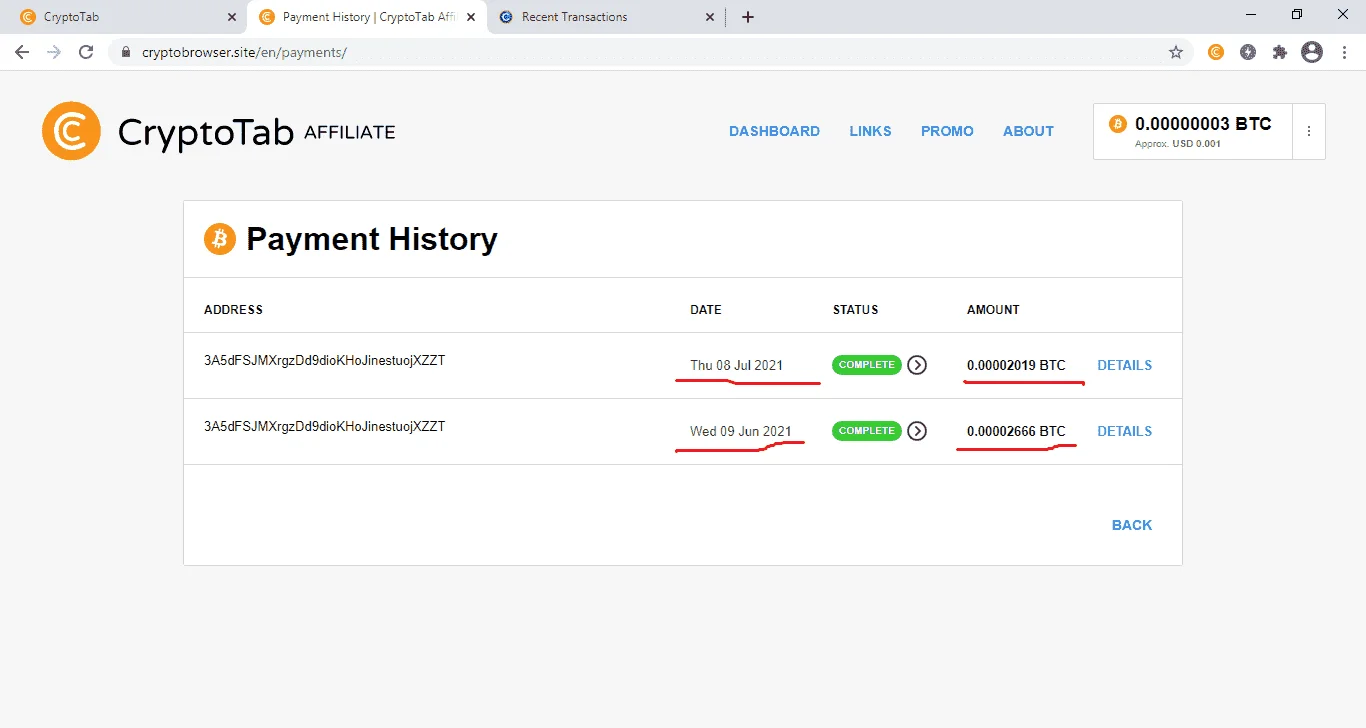The width and height of the screenshot is (1366, 728).
Task: Click the address bar URL
Action: (x=245, y=52)
